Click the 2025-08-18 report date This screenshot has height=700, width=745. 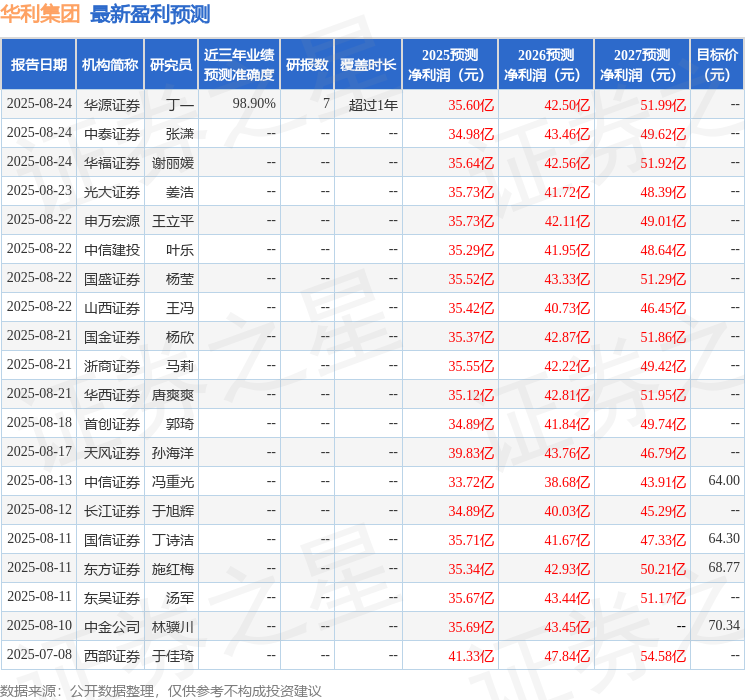point(39,422)
